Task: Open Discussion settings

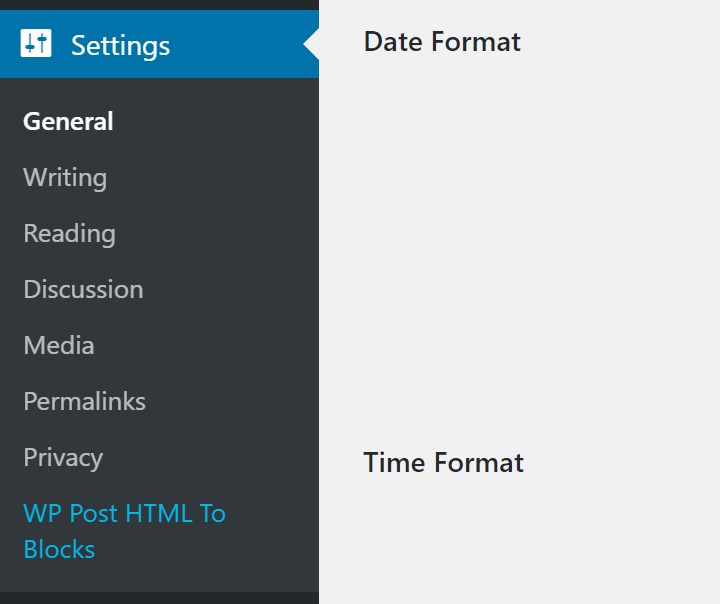Action: tap(83, 289)
